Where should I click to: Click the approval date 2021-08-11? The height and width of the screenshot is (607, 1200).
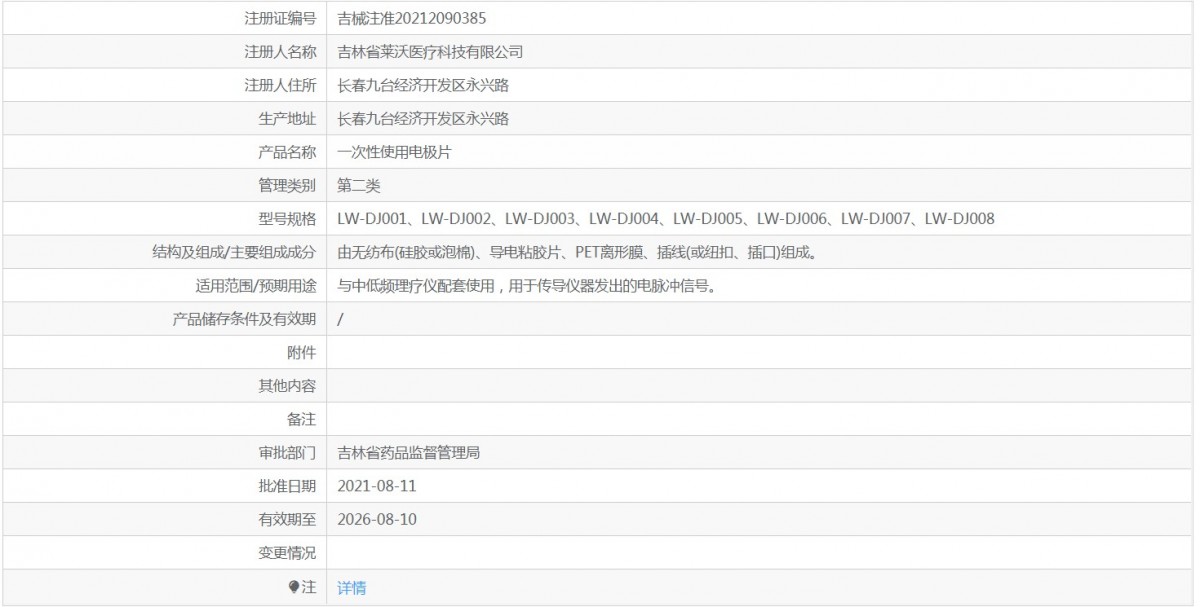tap(376, 486)
